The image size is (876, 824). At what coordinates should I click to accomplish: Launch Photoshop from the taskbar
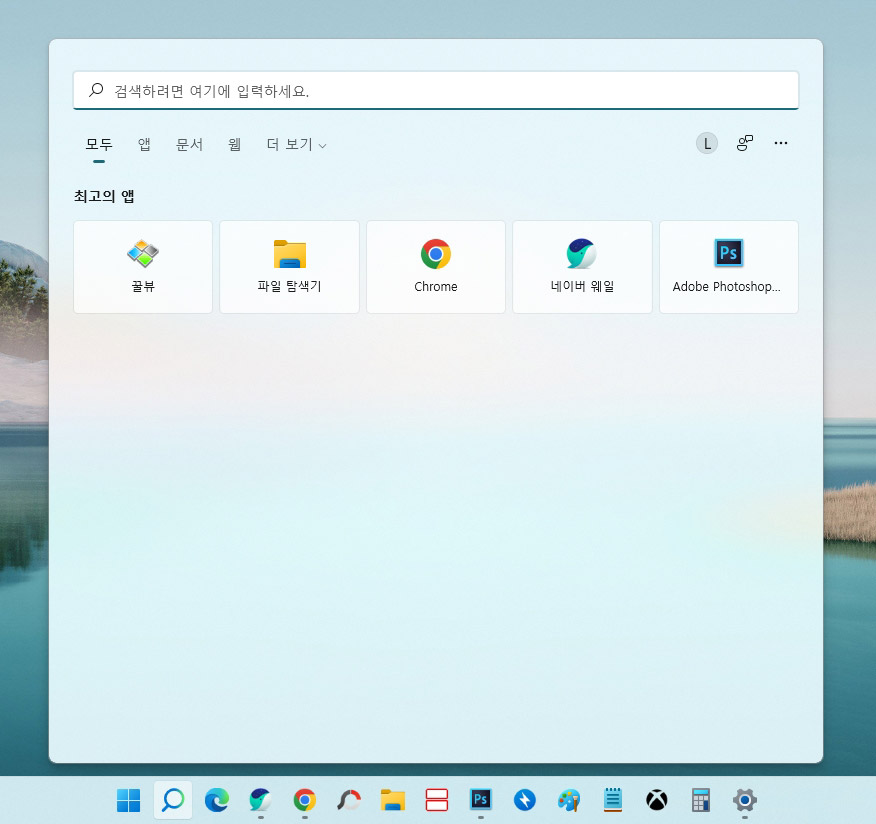coord(481,800)
